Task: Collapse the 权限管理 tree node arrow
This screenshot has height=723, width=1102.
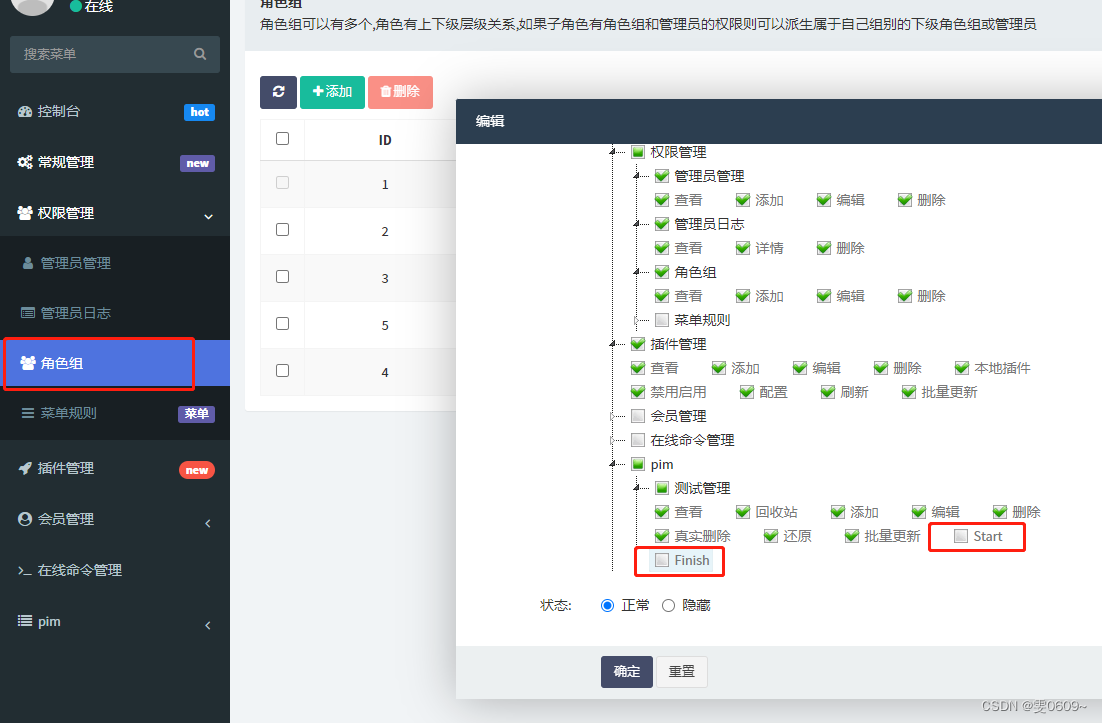Action: pos(613,152)
